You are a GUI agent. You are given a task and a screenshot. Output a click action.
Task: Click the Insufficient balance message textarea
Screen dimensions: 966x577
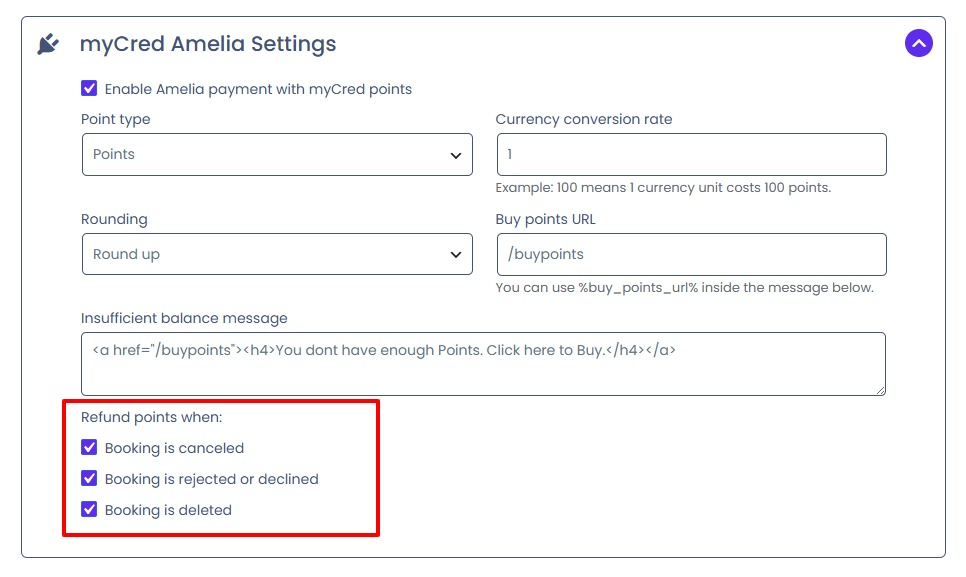pos(484,364)
